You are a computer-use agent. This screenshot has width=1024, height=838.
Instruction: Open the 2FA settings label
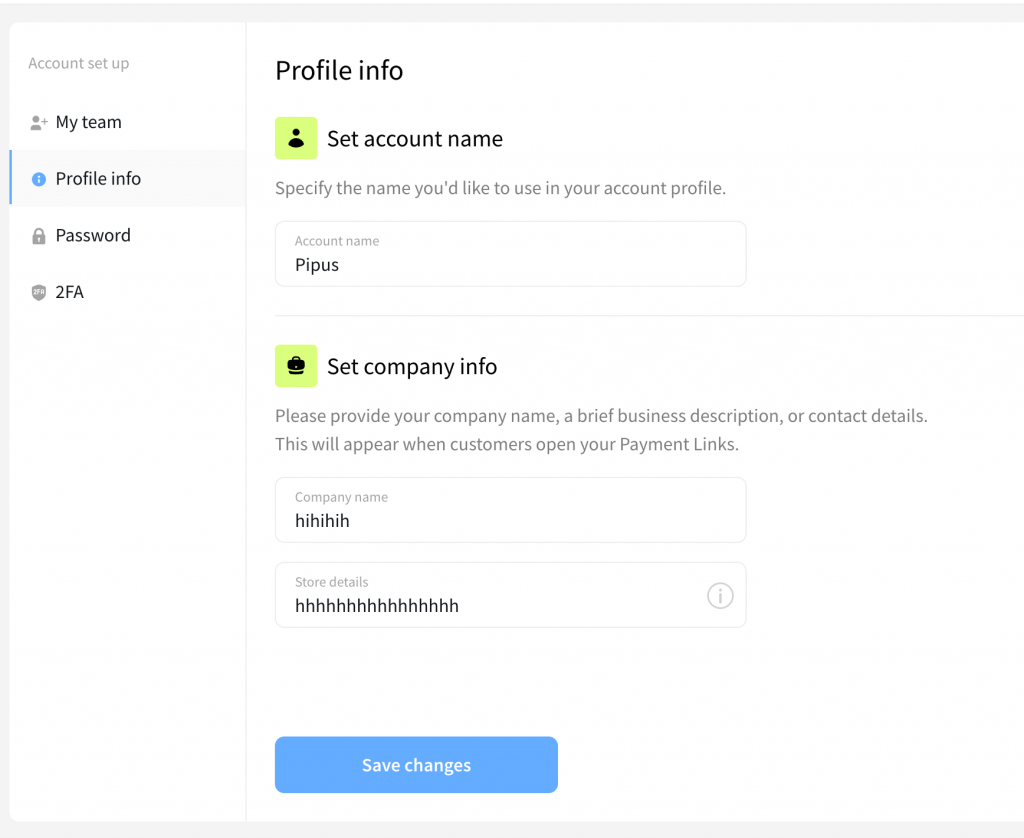(x=70, y=293)
